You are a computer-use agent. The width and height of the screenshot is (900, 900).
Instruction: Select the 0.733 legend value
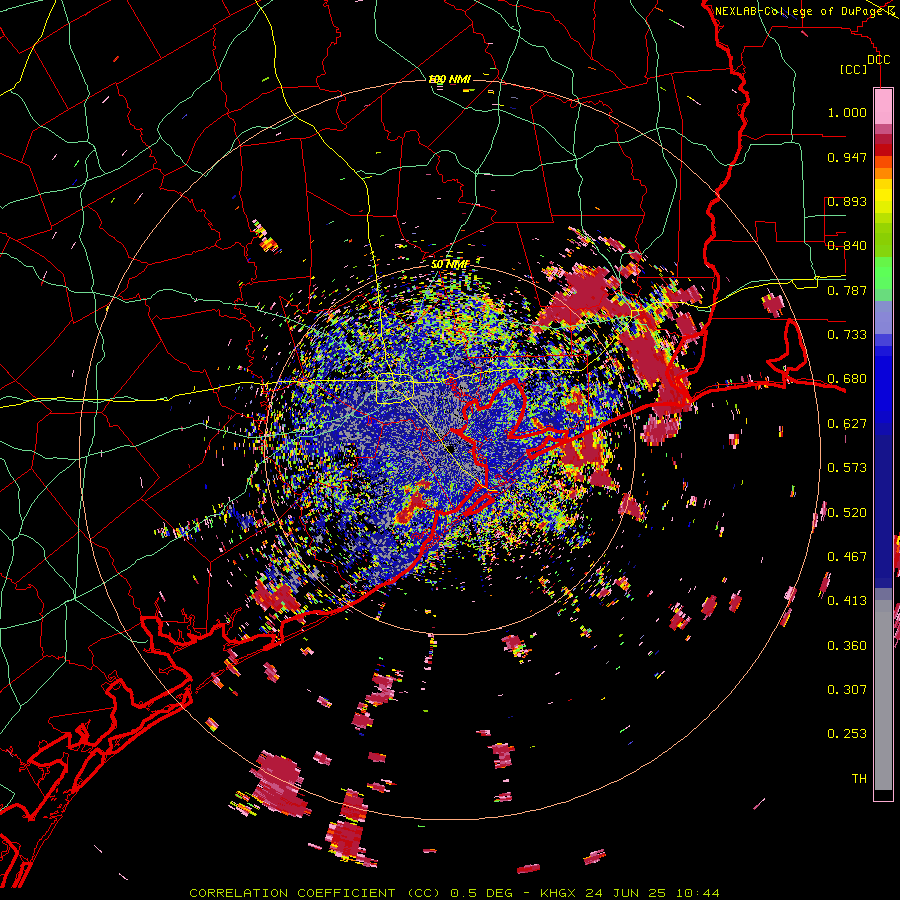[x=847, y=335]
